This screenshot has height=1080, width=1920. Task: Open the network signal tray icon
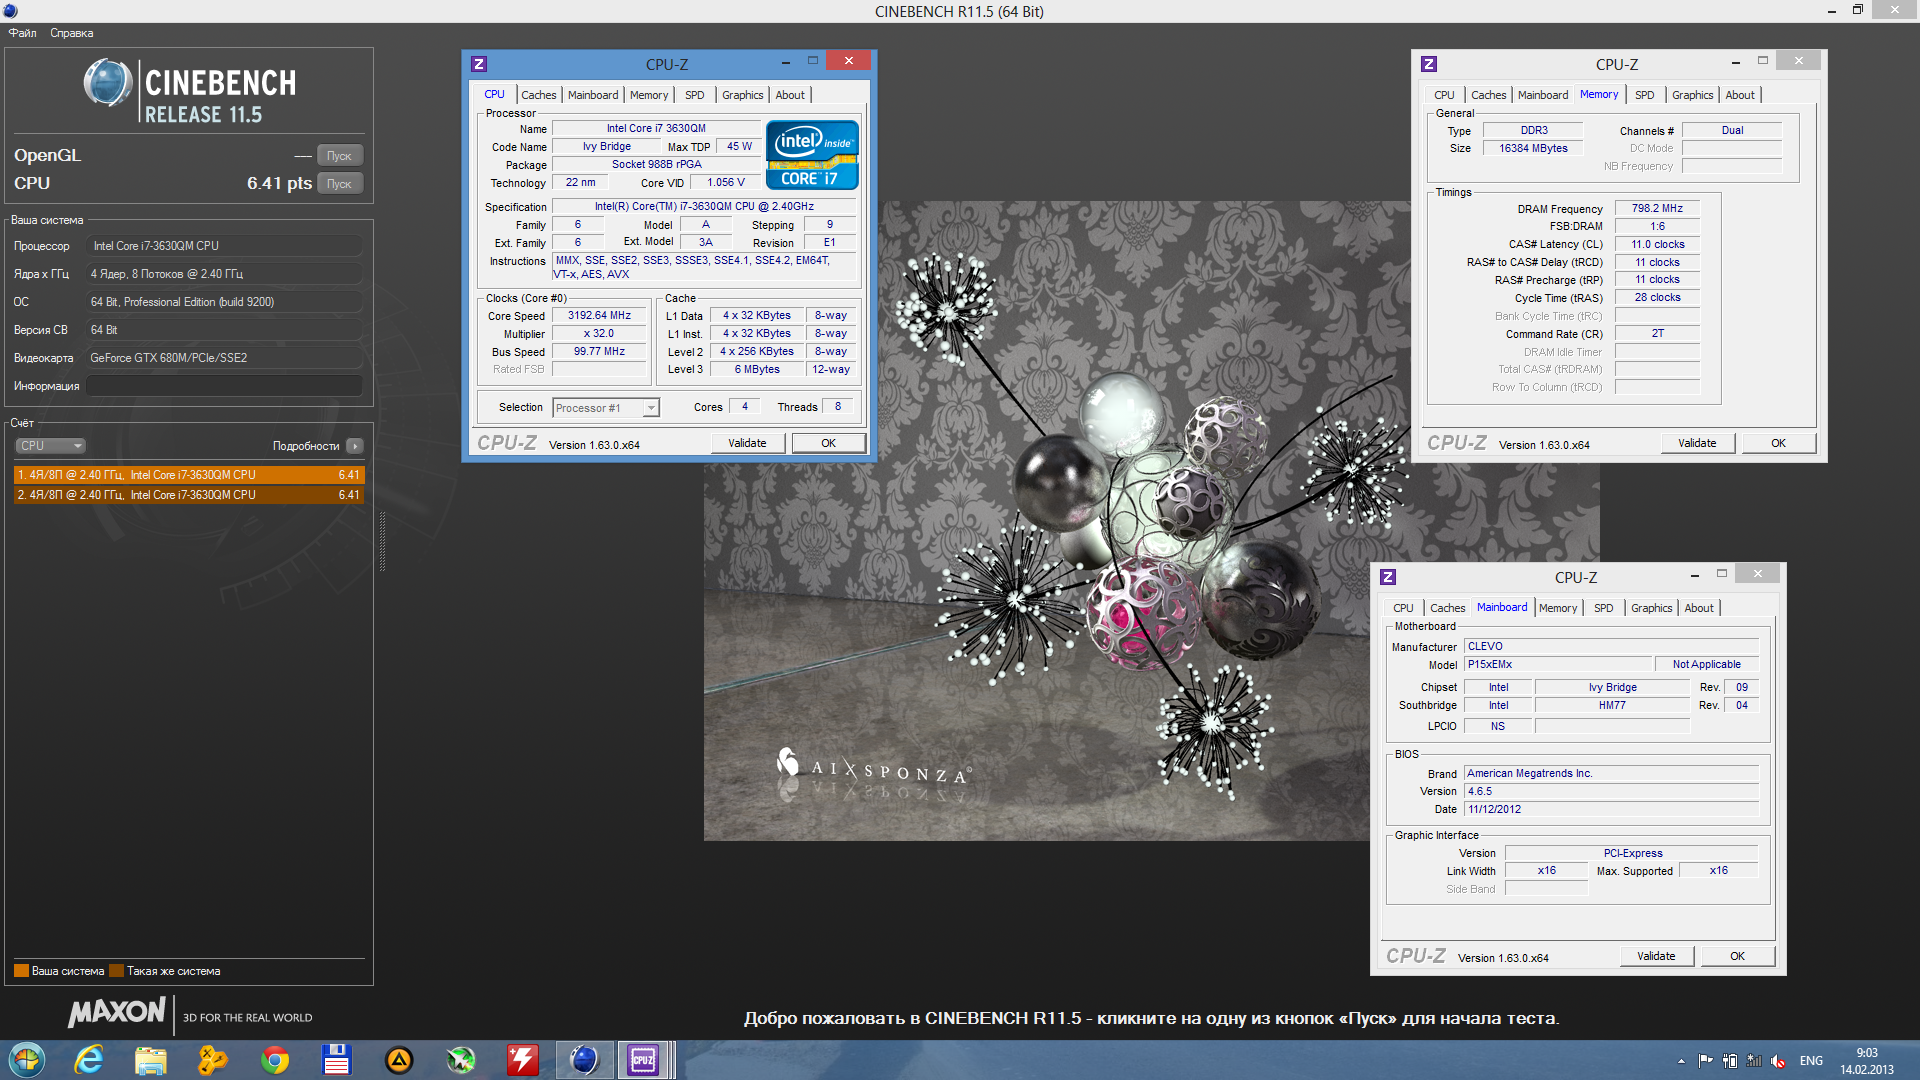[1754, 1061]
